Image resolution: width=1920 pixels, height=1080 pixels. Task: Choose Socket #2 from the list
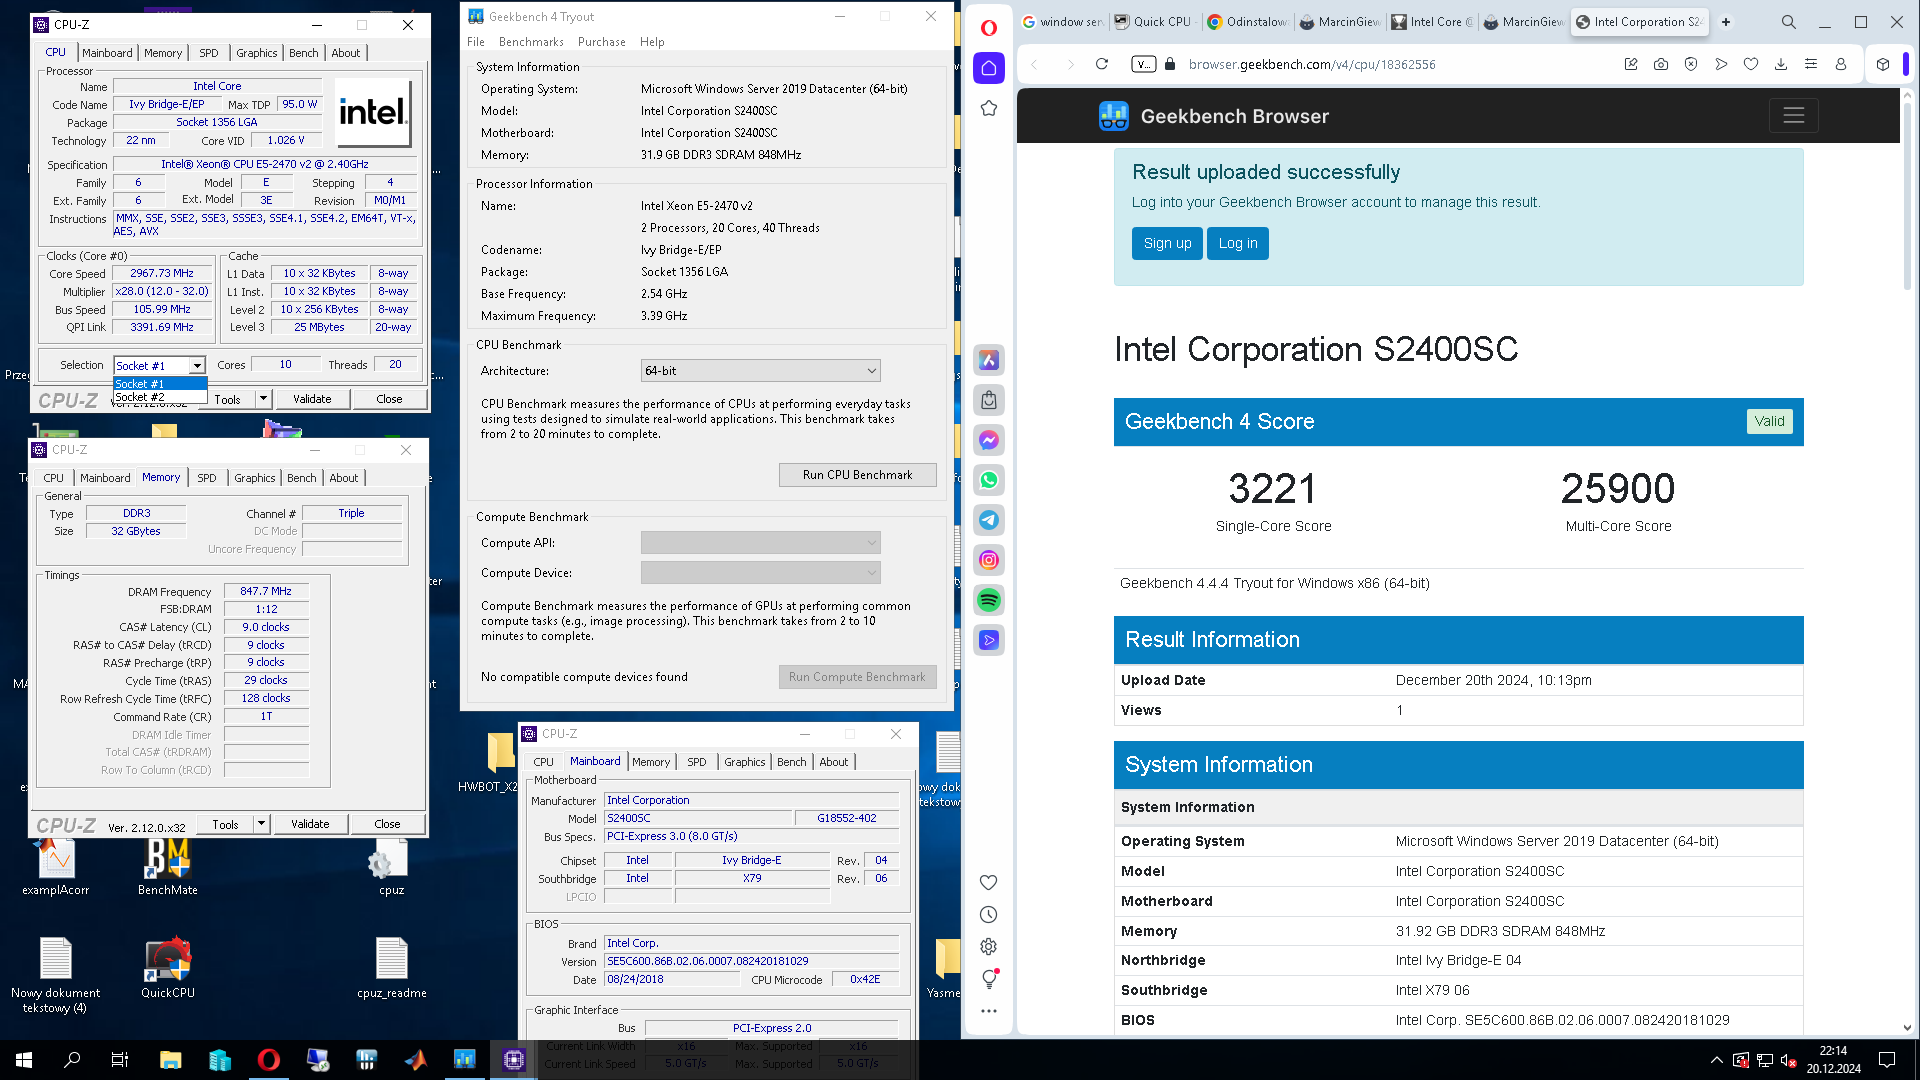pos(160,397)
